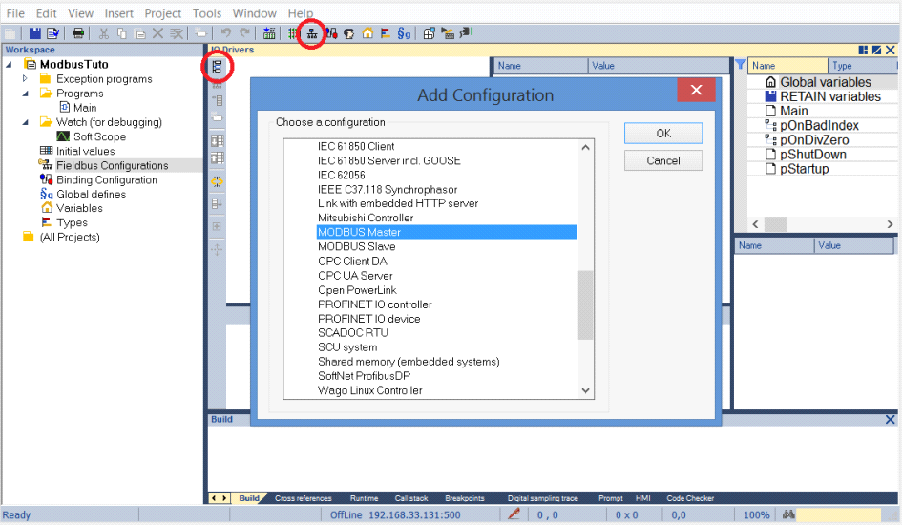The image size is (904, 526).
Task: Click the configuration list down arrow
Action: pos(586,390)
